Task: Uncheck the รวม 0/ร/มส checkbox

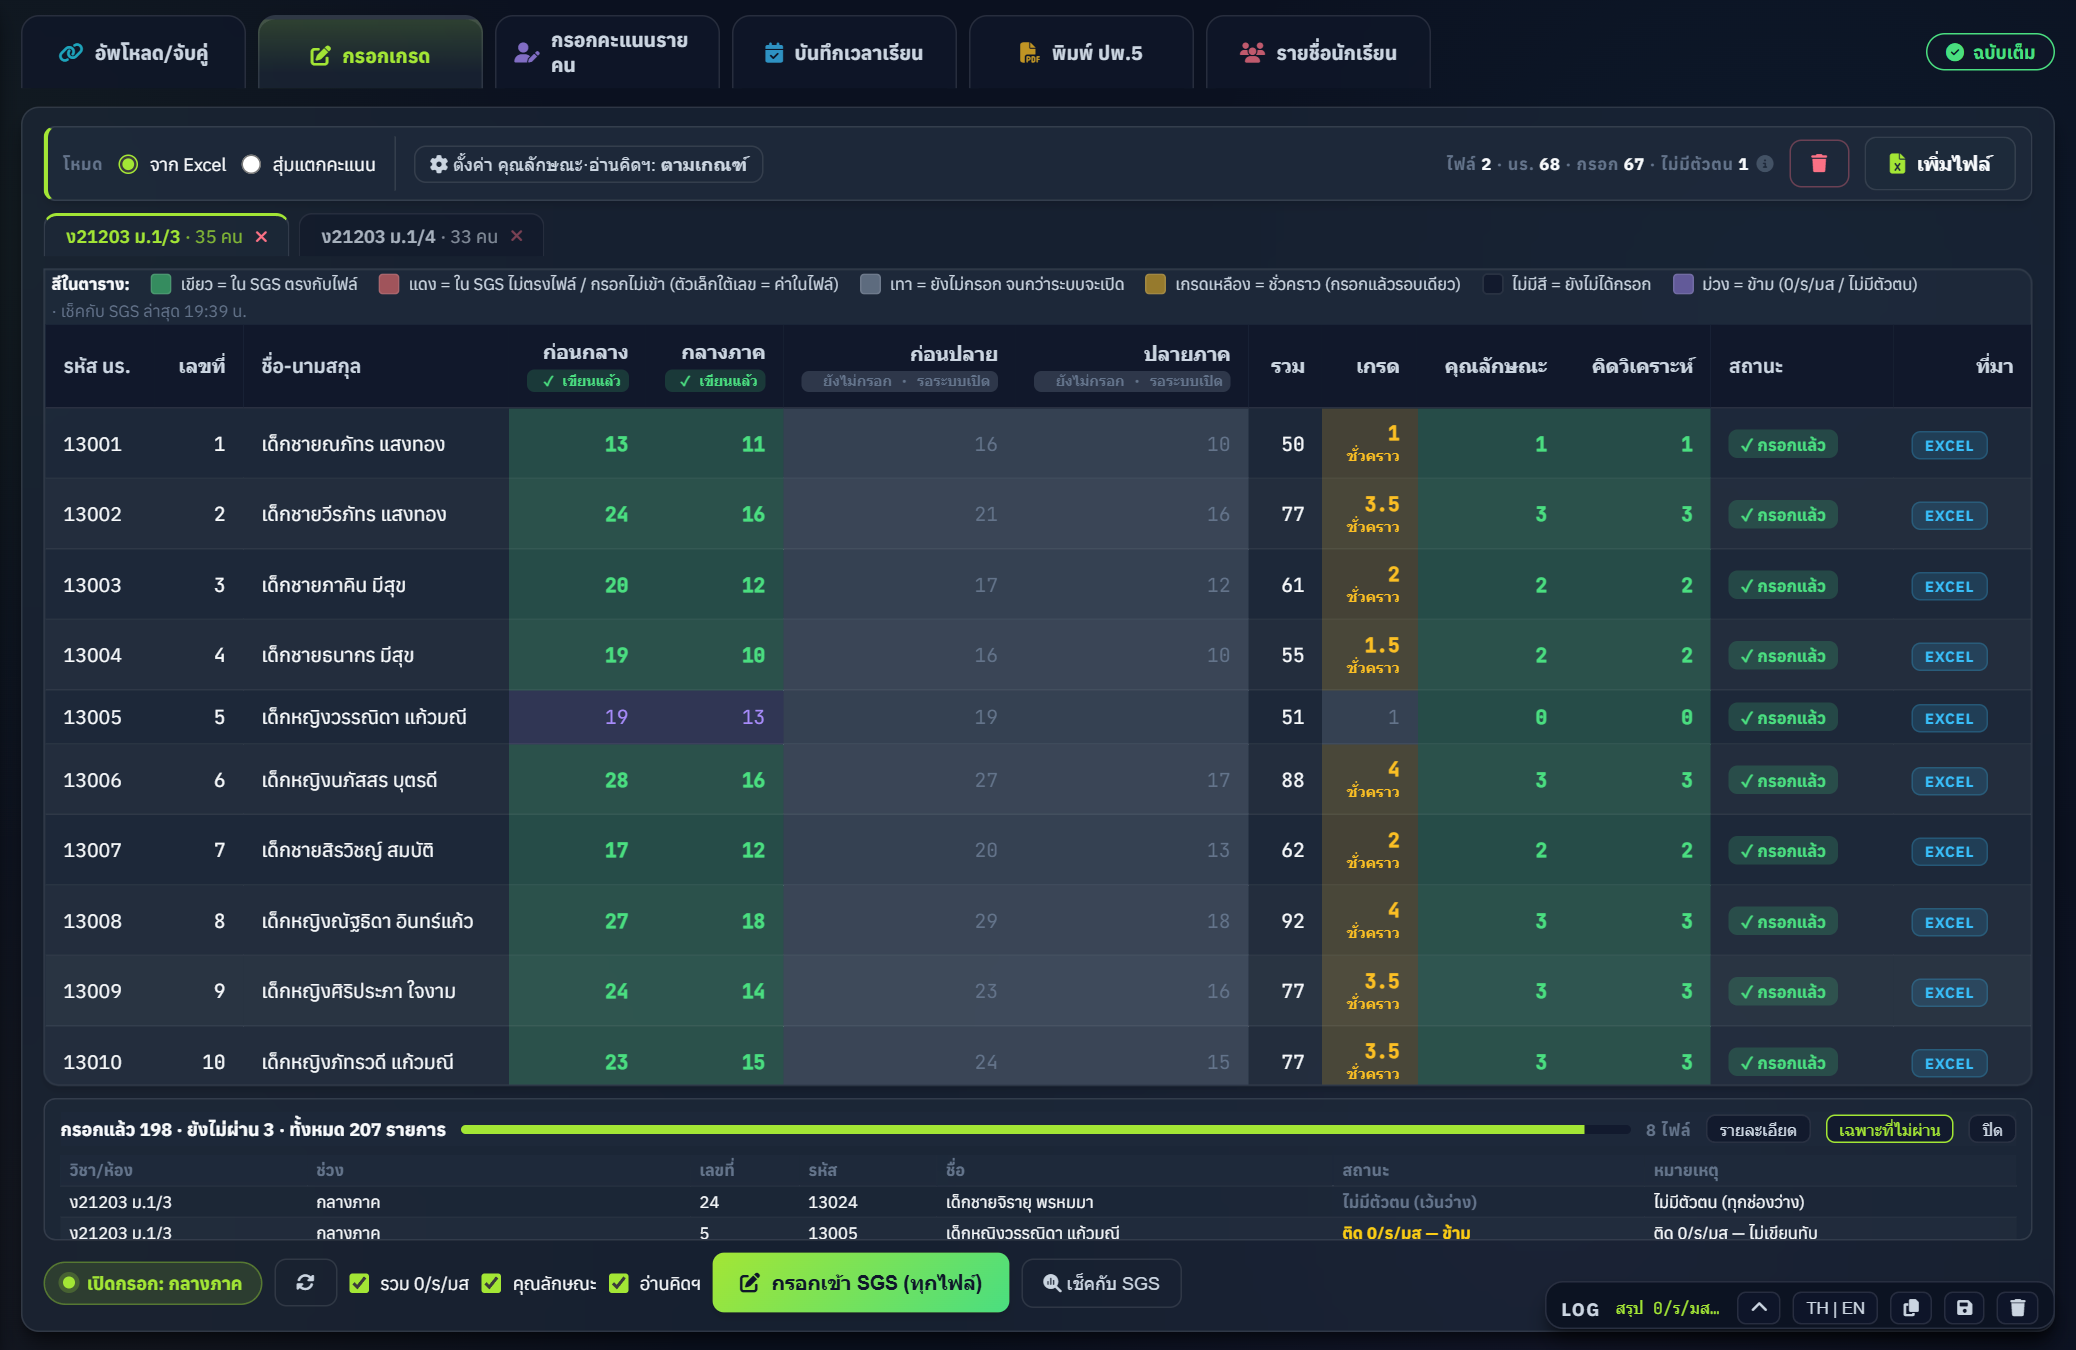Action: pyautogui.click(x=359, y=1283)
